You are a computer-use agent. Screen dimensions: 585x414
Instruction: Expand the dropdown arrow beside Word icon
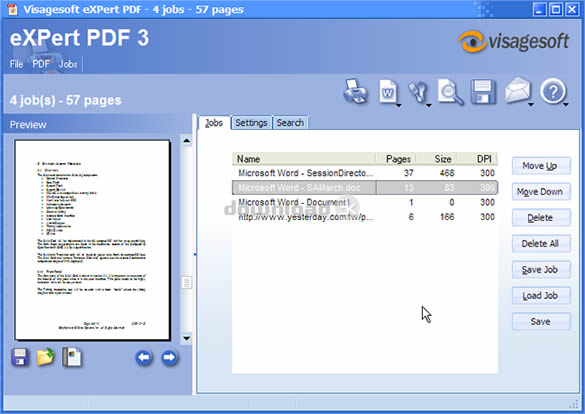coord(398,106)
